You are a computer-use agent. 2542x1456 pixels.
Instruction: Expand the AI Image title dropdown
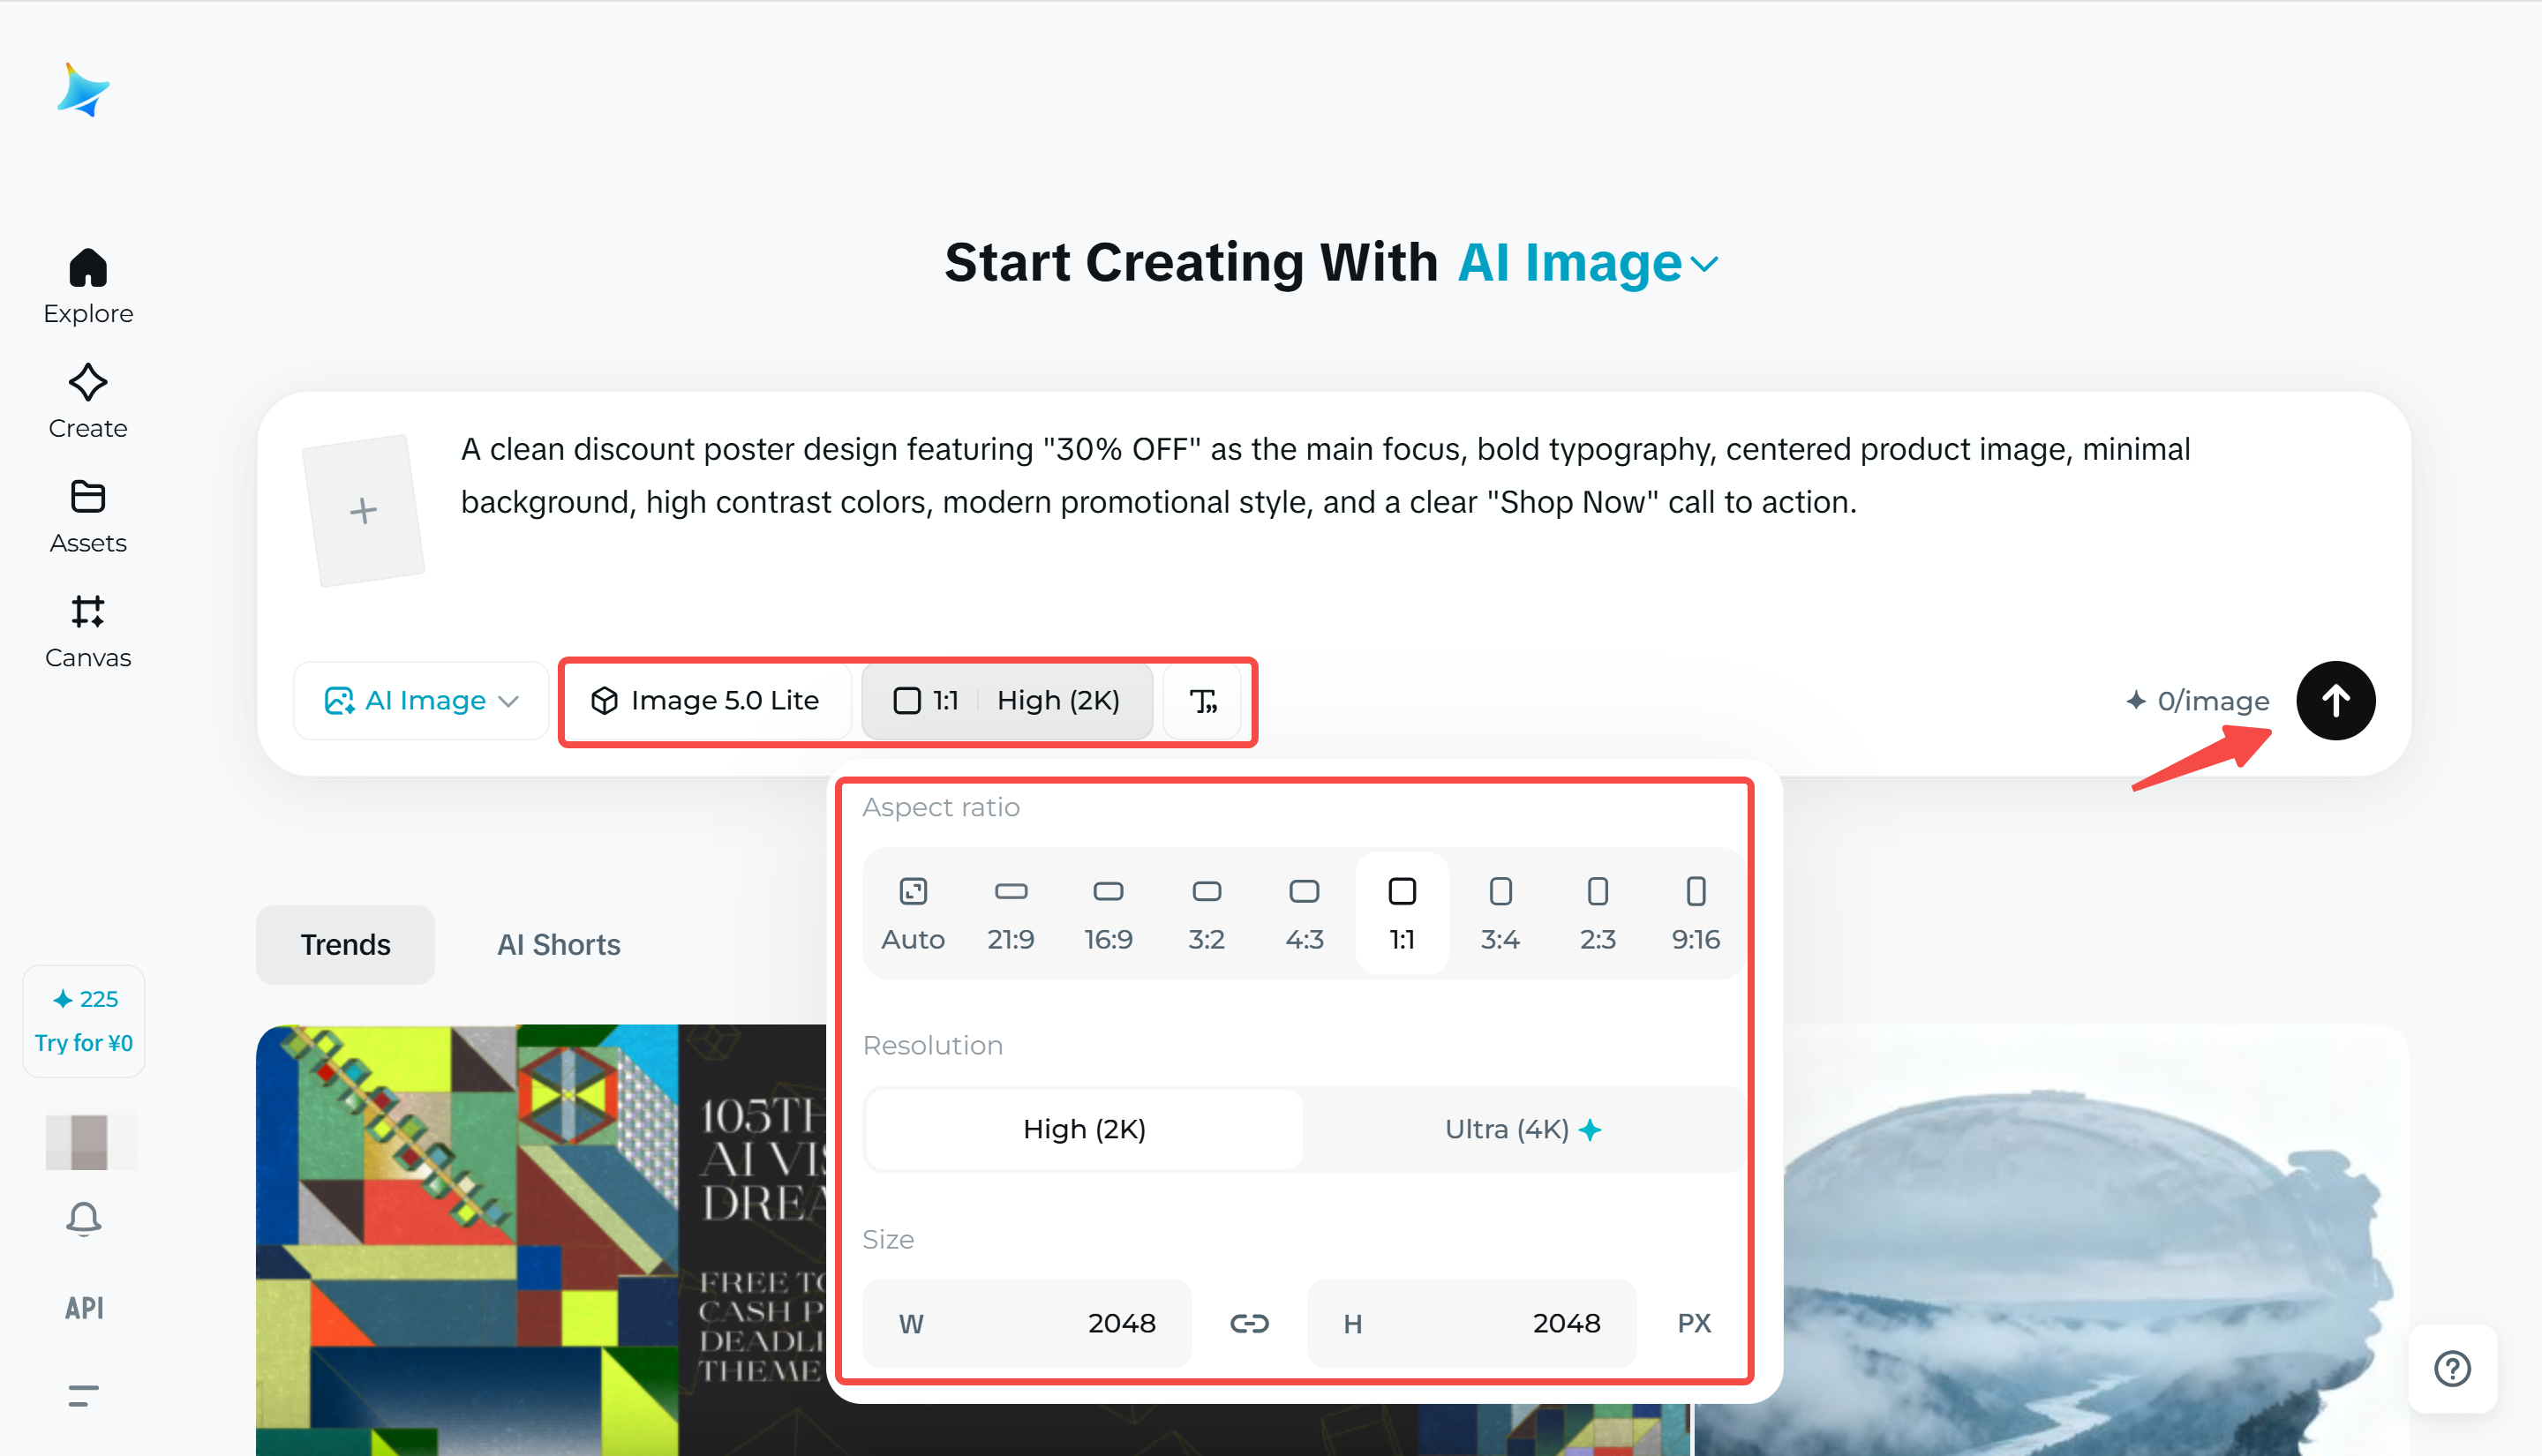tap(1704, 263)
